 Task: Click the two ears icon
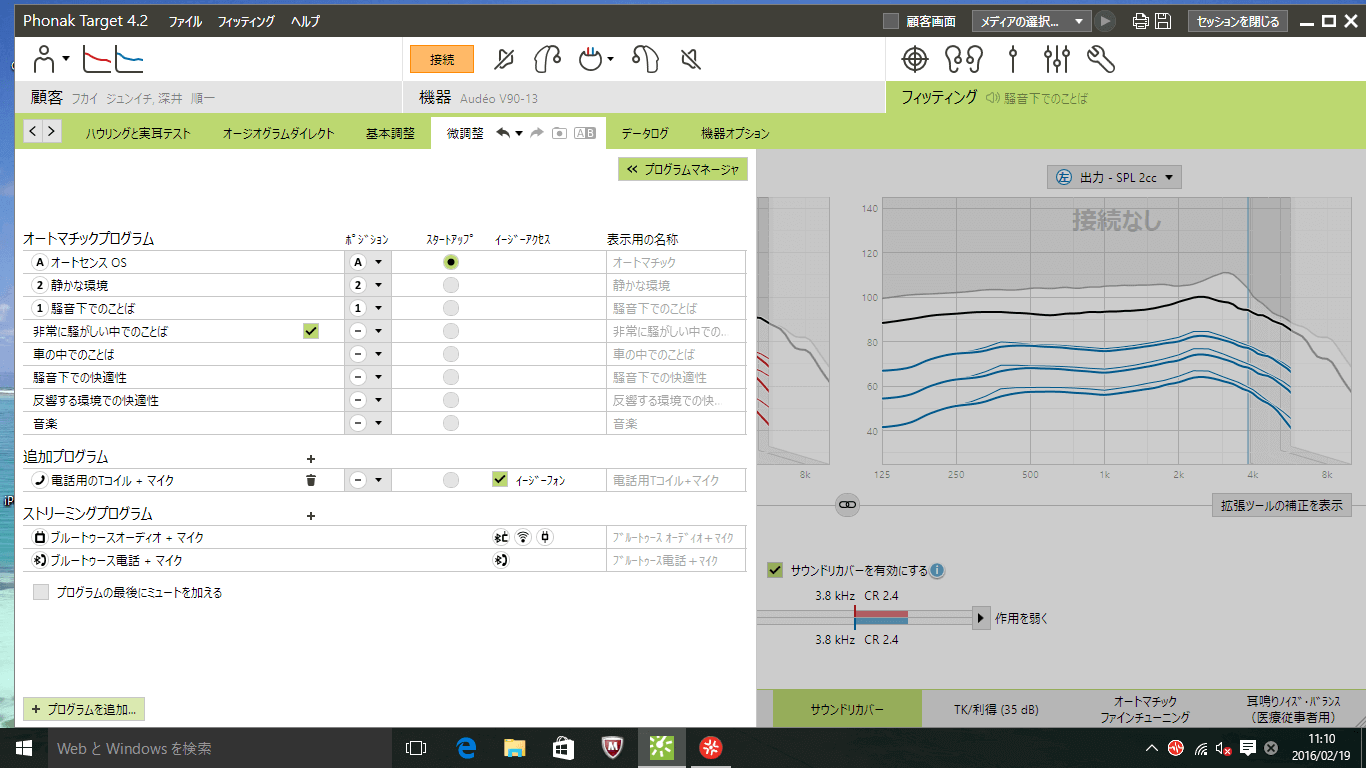[x=965, y=60]
